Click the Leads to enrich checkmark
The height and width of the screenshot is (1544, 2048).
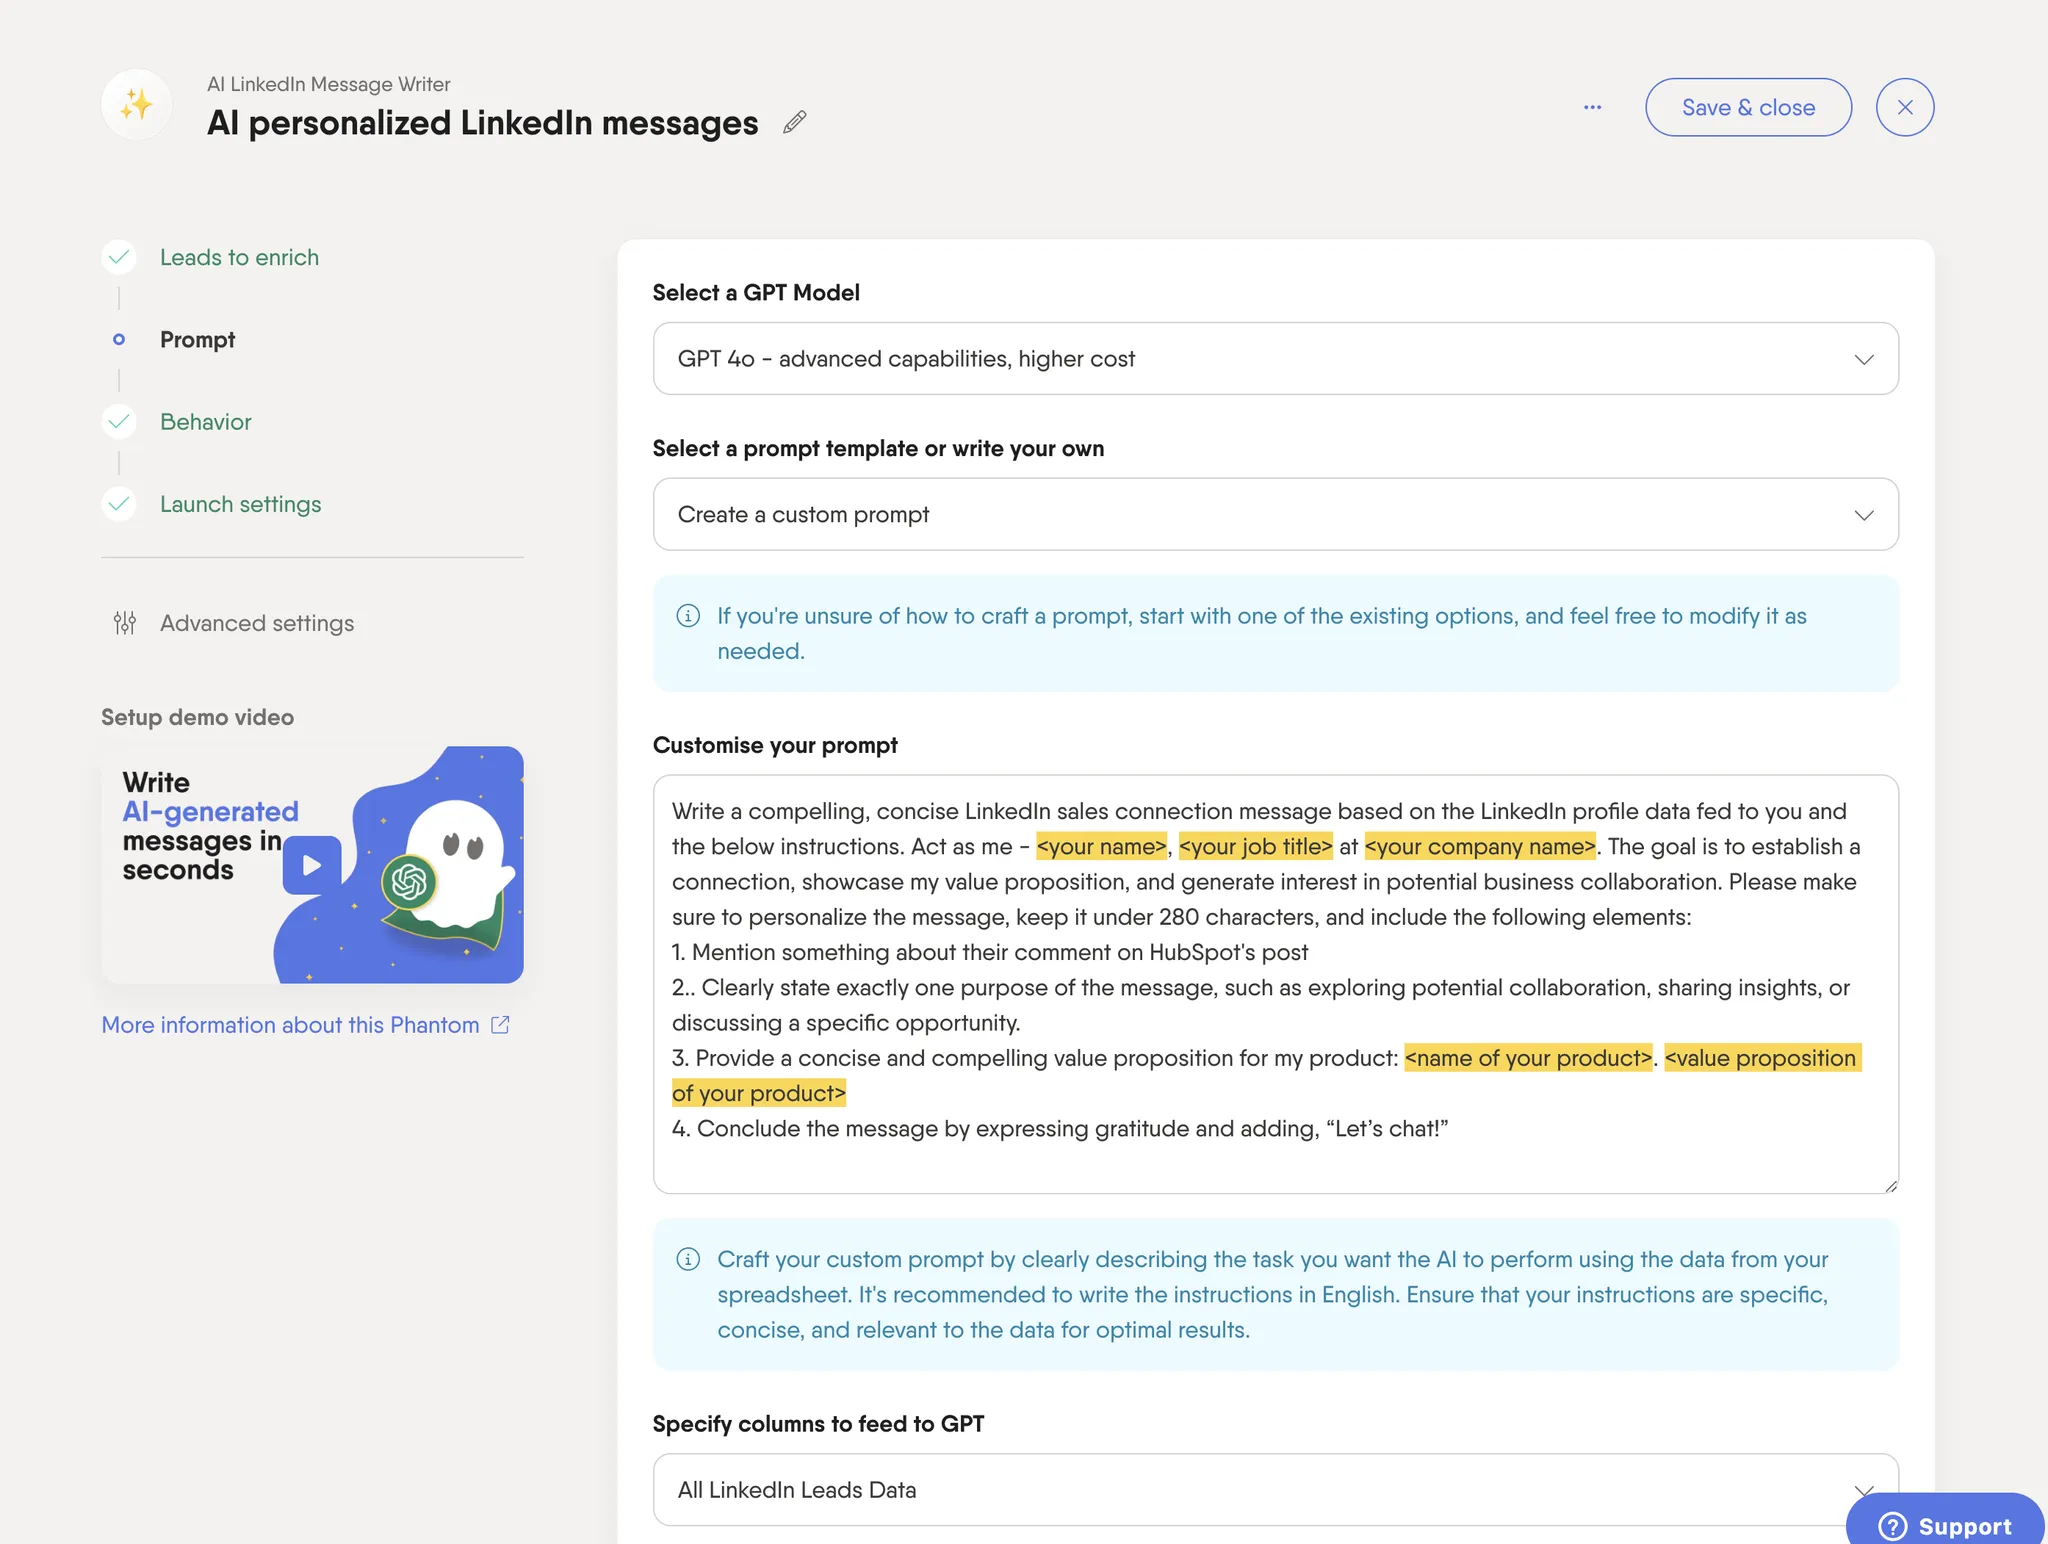coord(119,257)
